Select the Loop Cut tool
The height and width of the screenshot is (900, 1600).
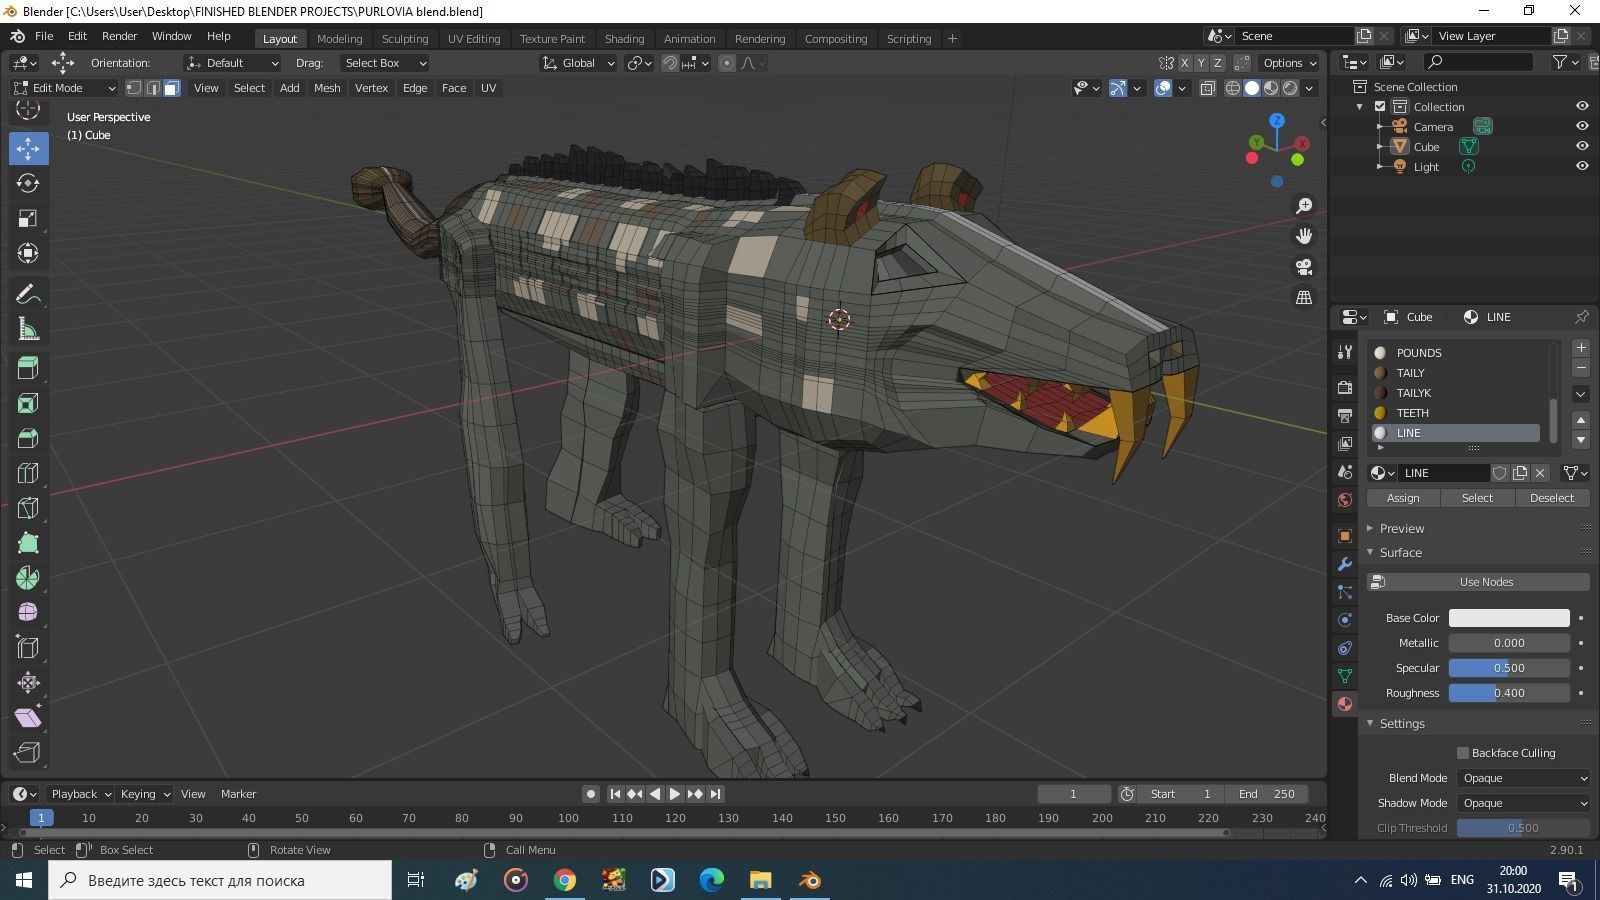pyautogui.click(x=28, y=473)
